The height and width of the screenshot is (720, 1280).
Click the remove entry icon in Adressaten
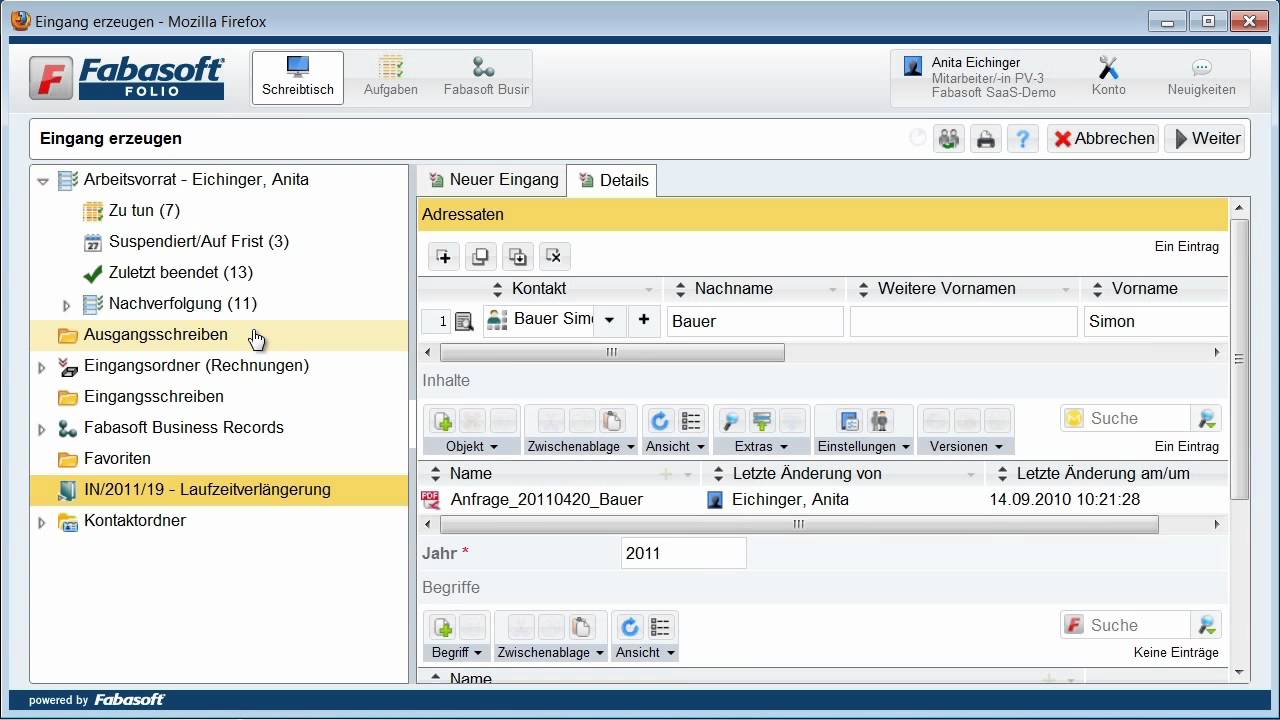tap(554, 257)
